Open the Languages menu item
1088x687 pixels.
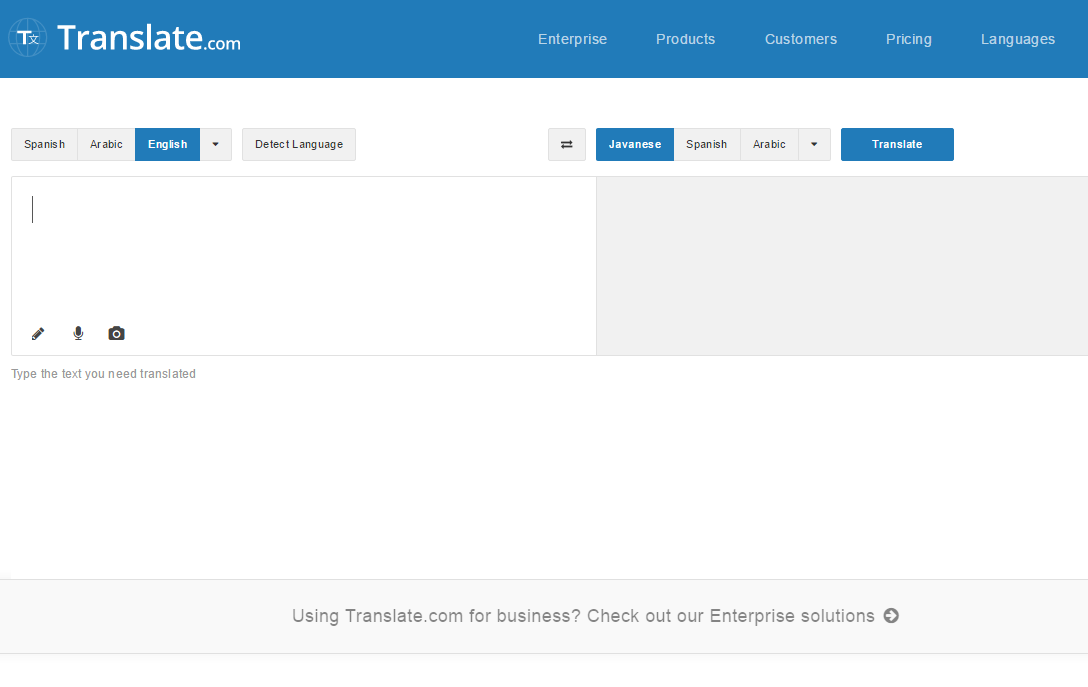click(x=1018, y=39)
